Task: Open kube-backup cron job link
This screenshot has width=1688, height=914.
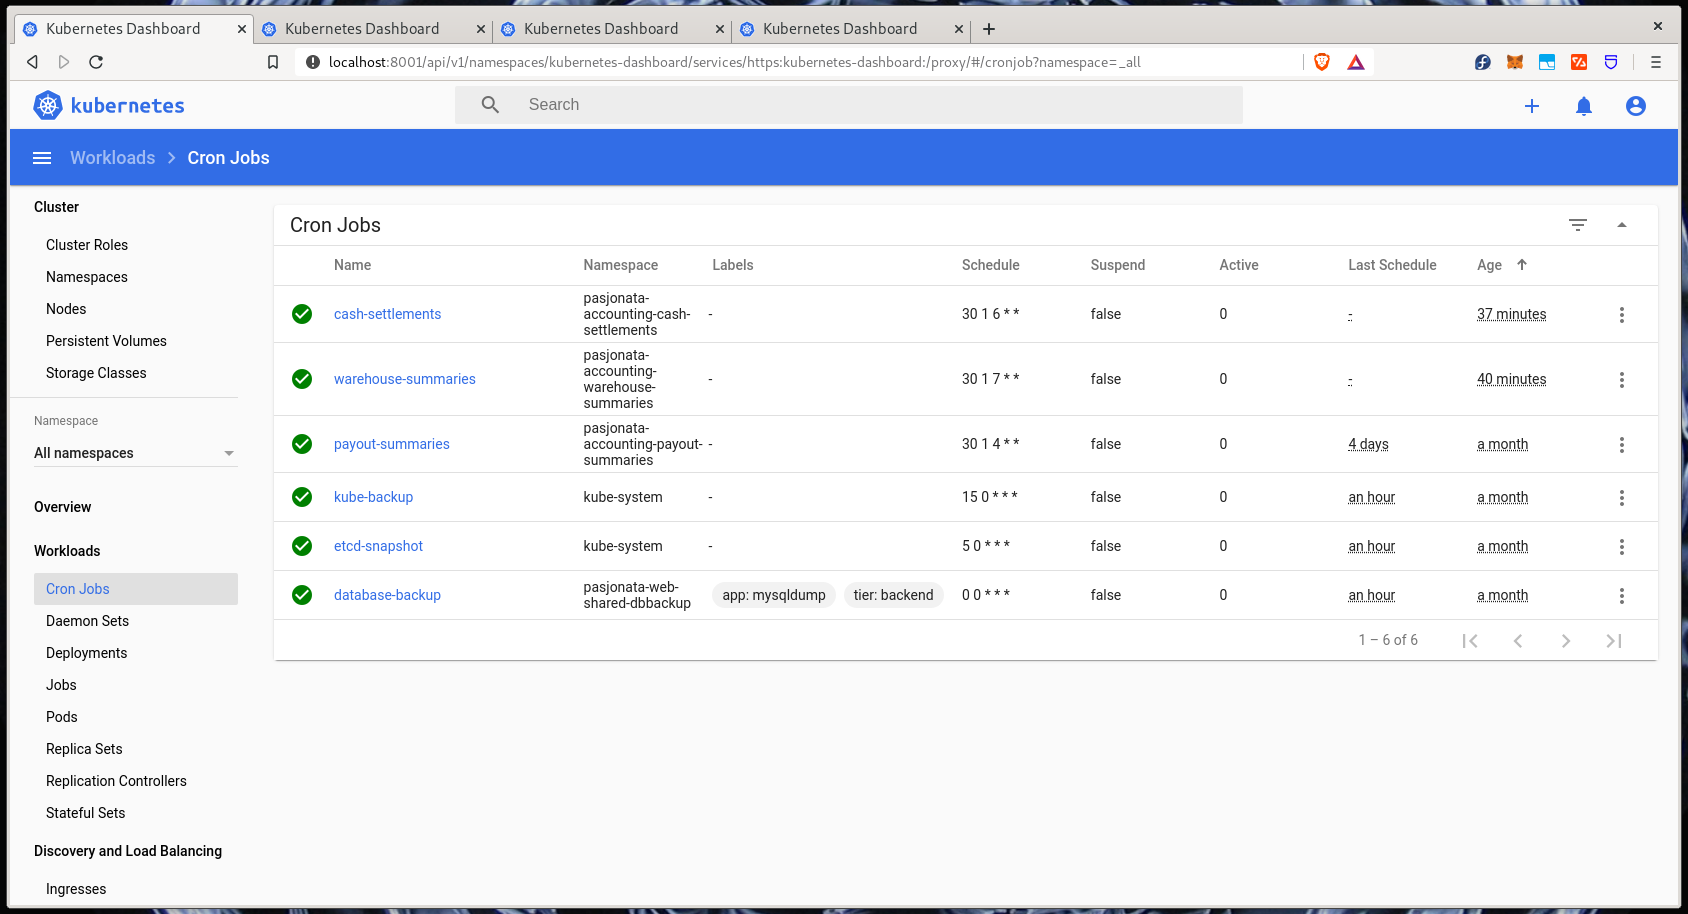Action: (x=373, y=497)
